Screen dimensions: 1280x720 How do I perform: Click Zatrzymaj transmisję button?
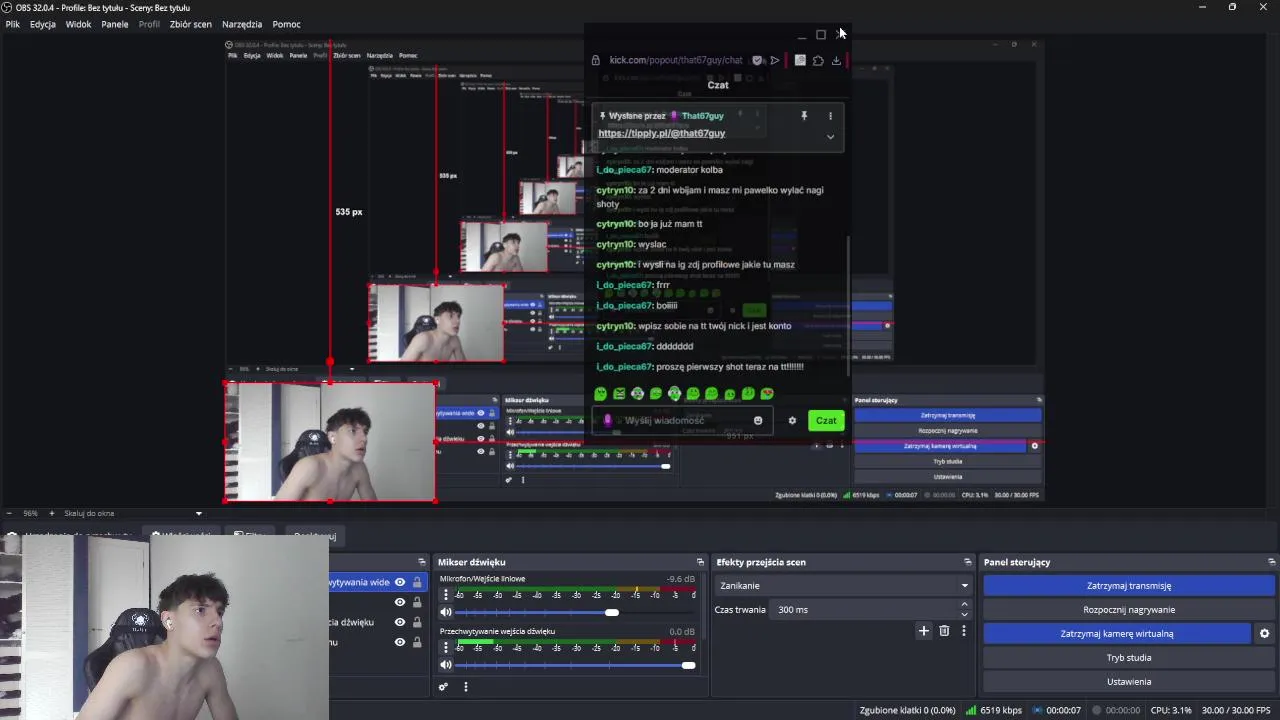(1129, 585)
